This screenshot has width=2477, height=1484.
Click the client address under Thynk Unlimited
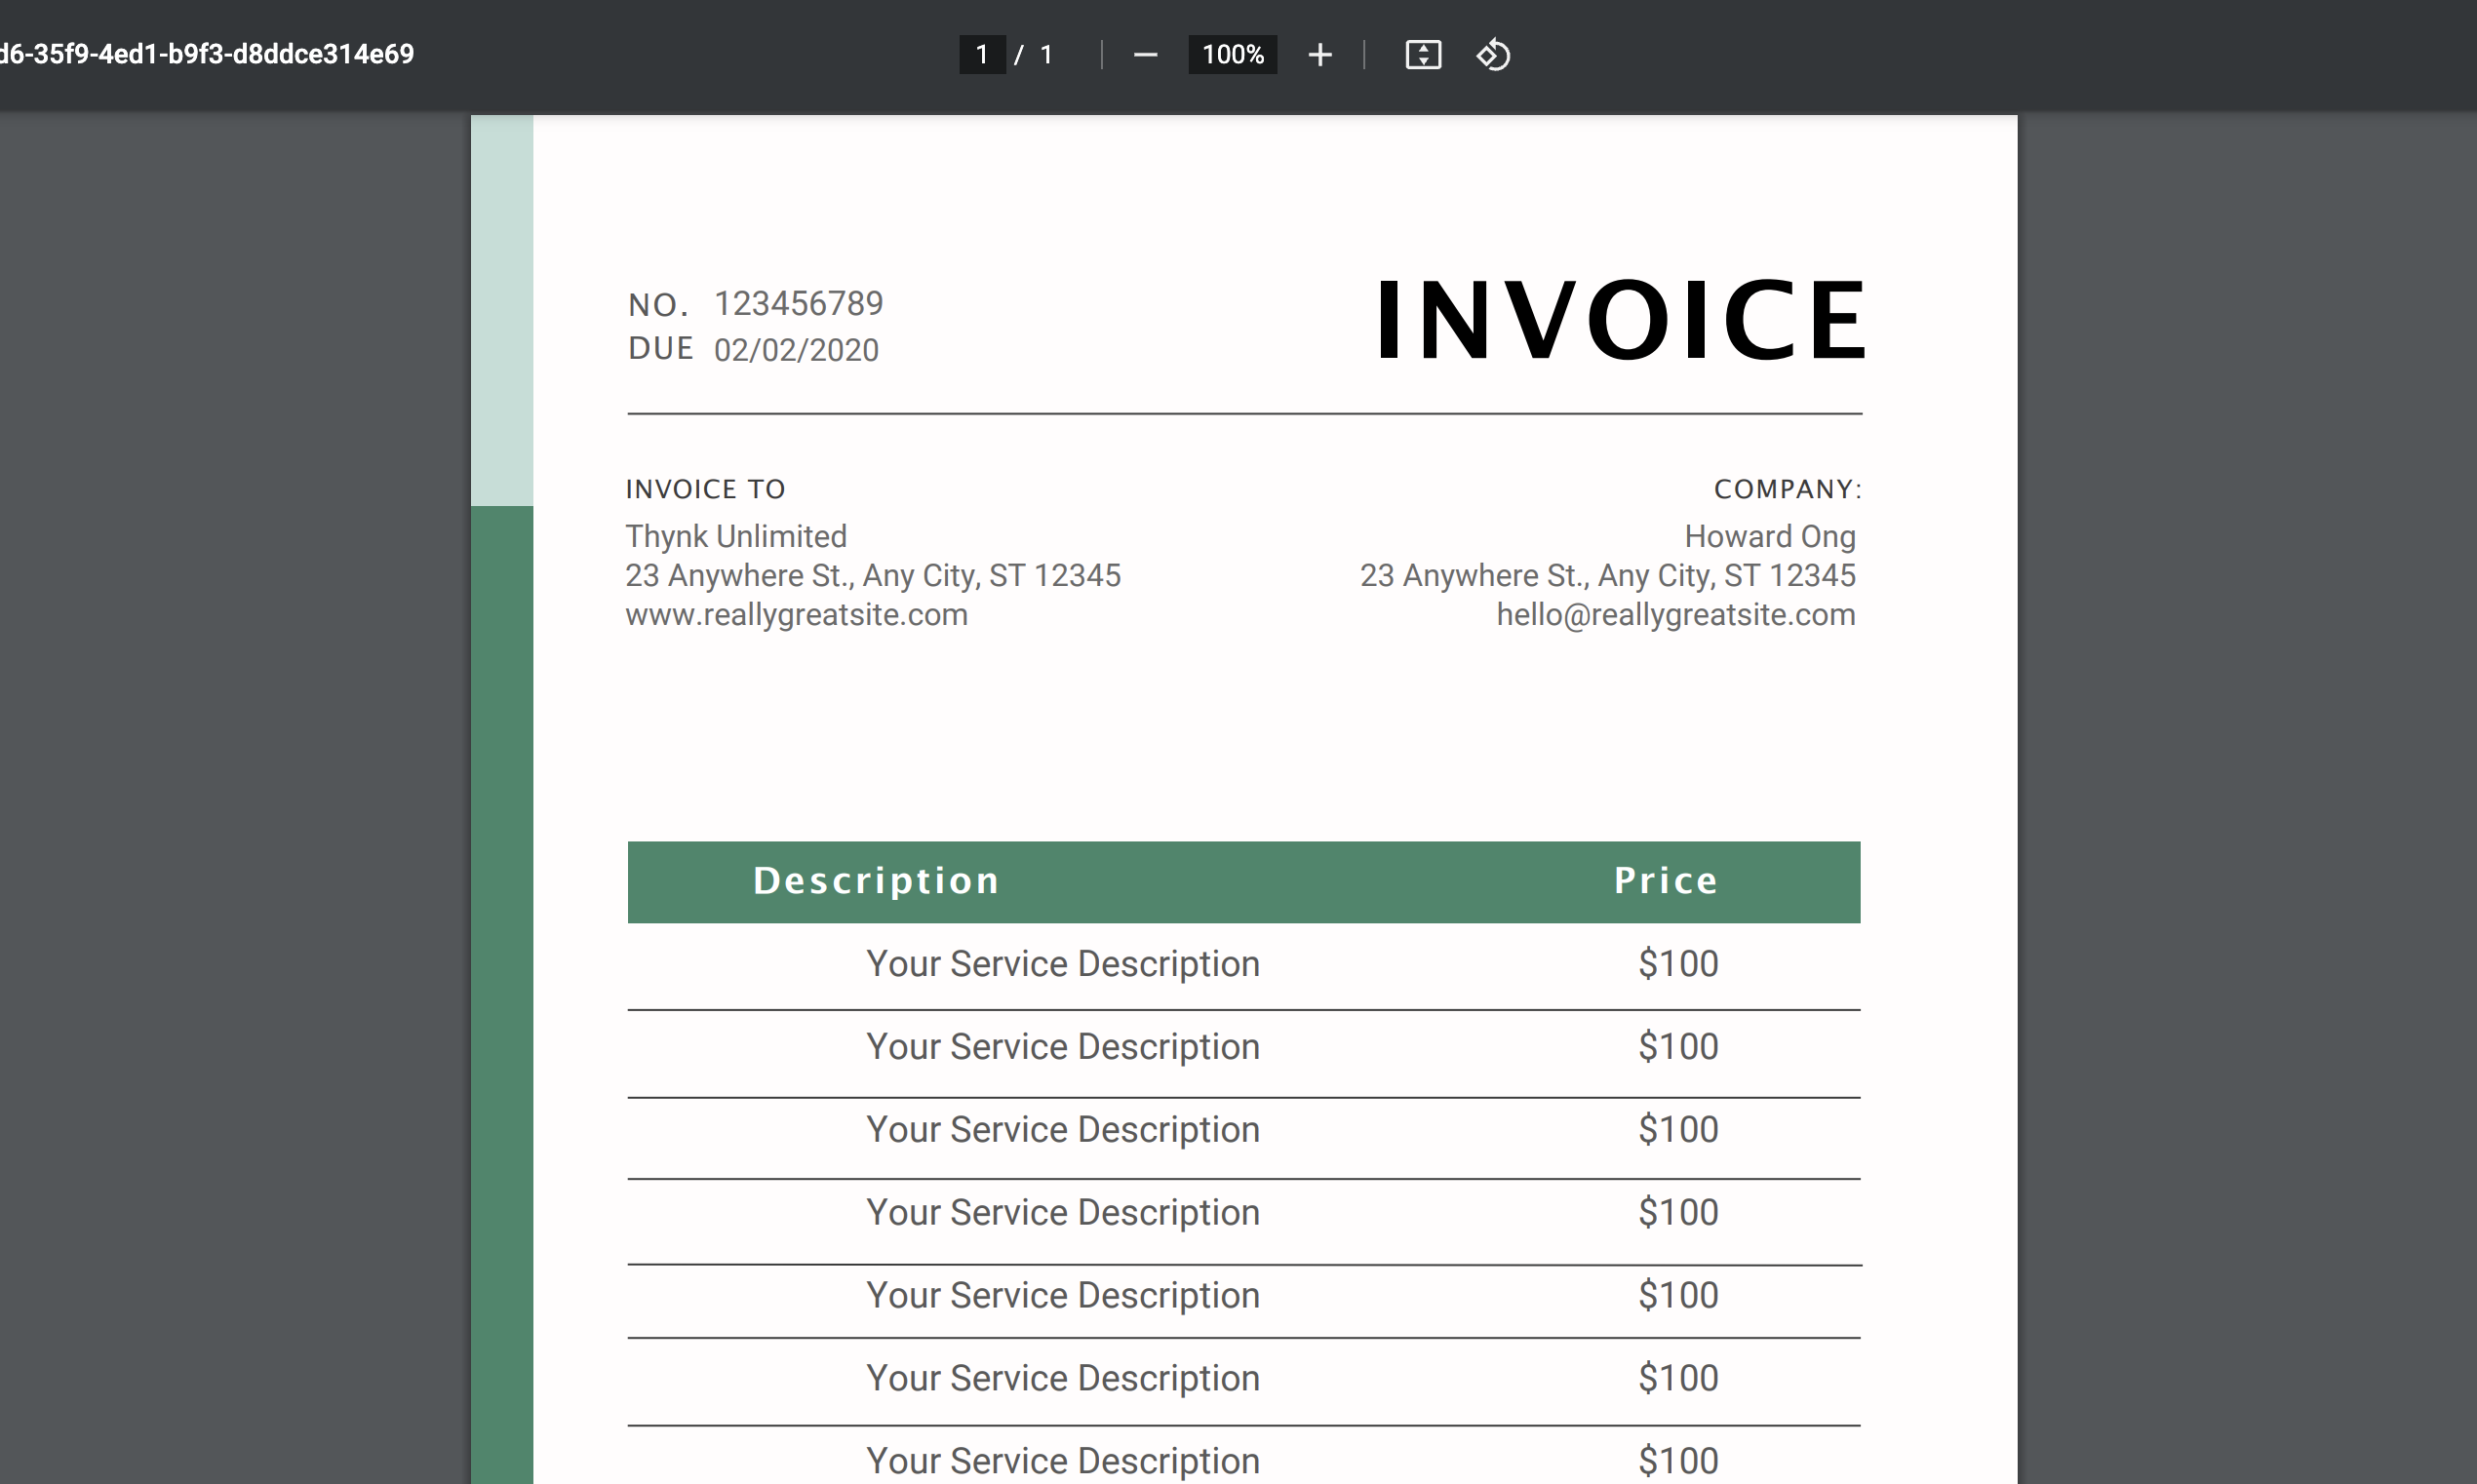(873, 575)
